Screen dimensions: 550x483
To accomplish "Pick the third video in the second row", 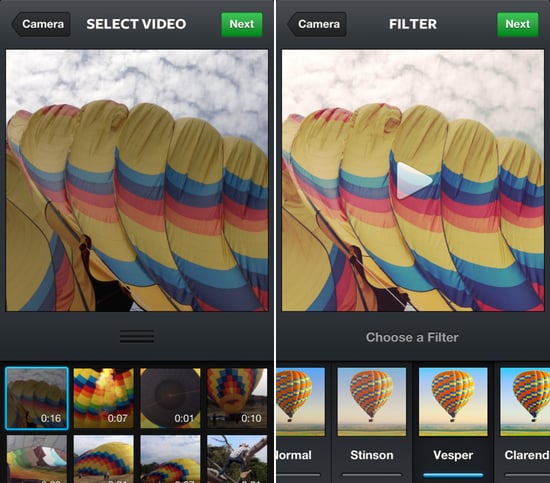I will tap(170, 459).
